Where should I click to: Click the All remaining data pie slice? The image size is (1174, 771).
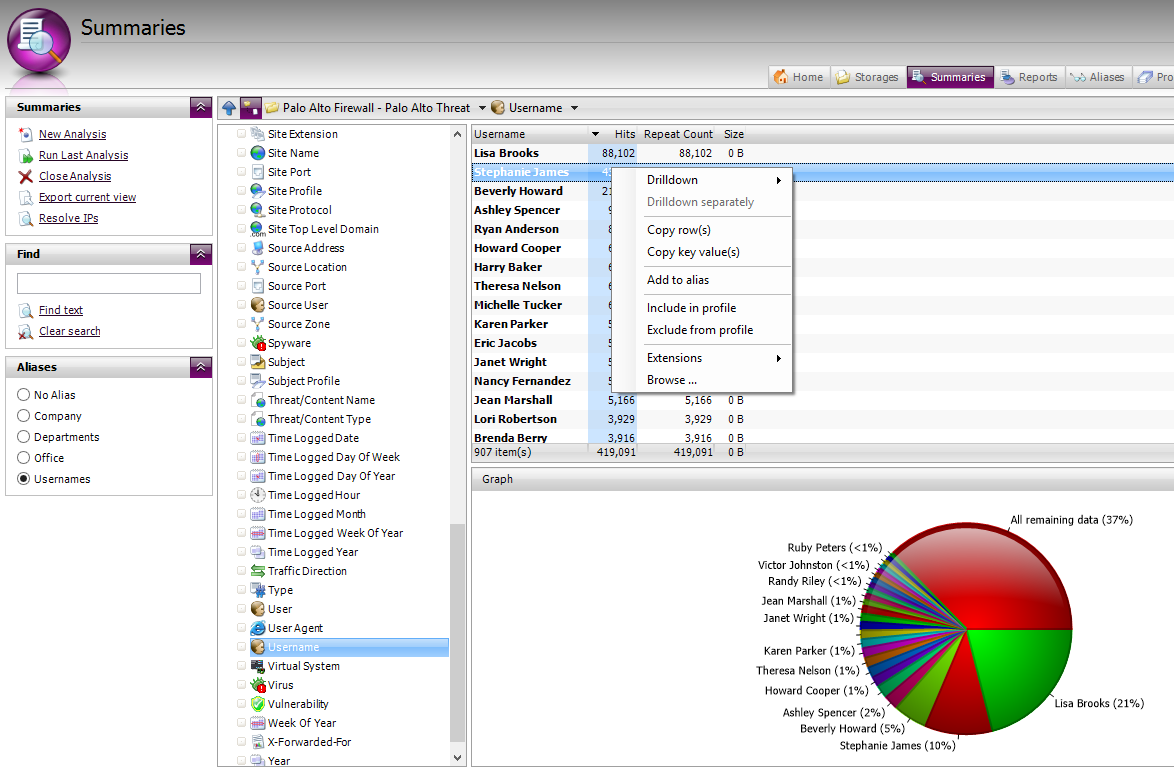click(x=981, y=576)
